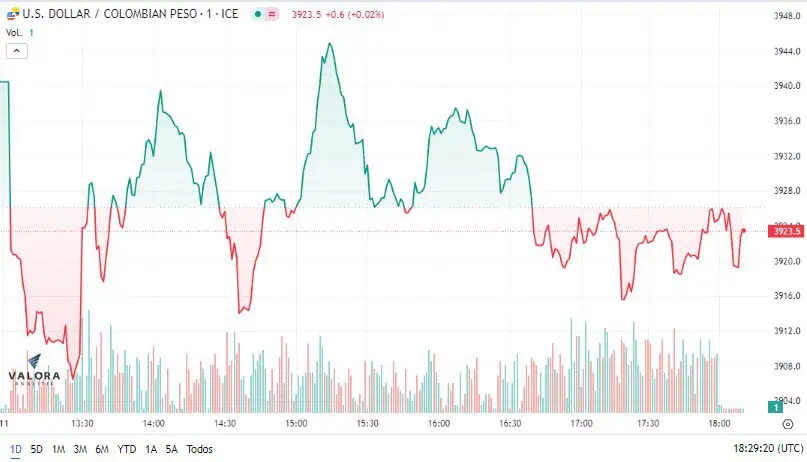Select the 5A five-year range

click(x=171, y=449)
